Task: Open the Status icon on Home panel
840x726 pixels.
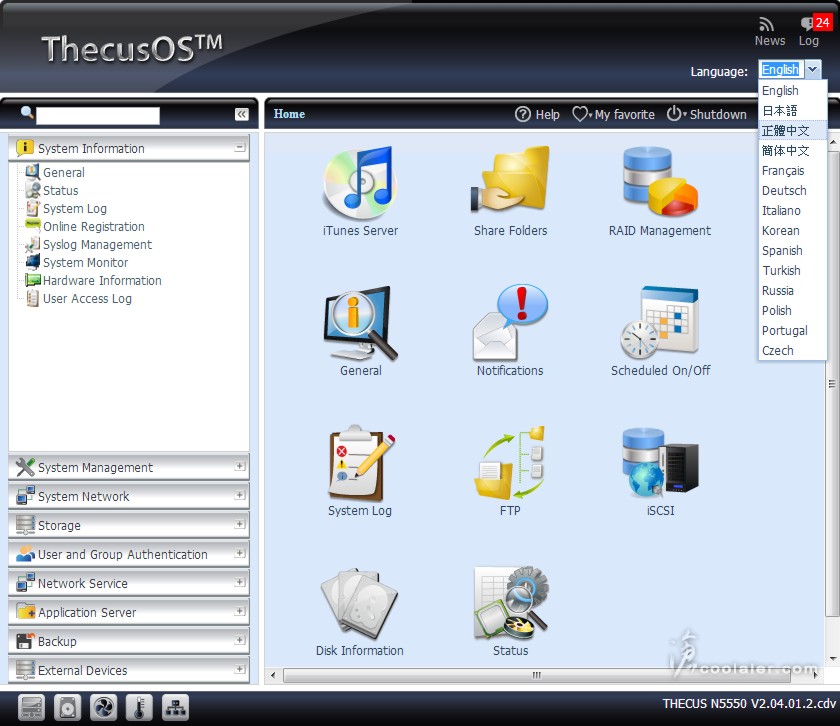Action: coord(511,603)
